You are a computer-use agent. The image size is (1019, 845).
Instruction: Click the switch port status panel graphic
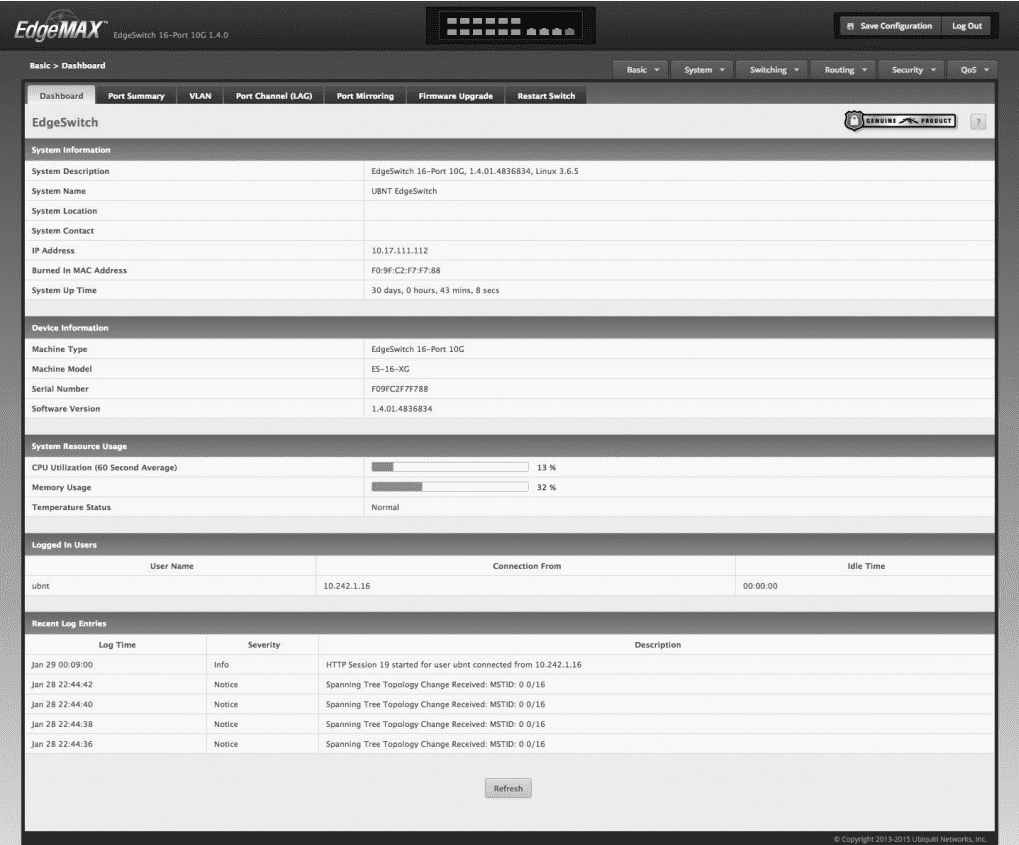(x=511, y=27)
